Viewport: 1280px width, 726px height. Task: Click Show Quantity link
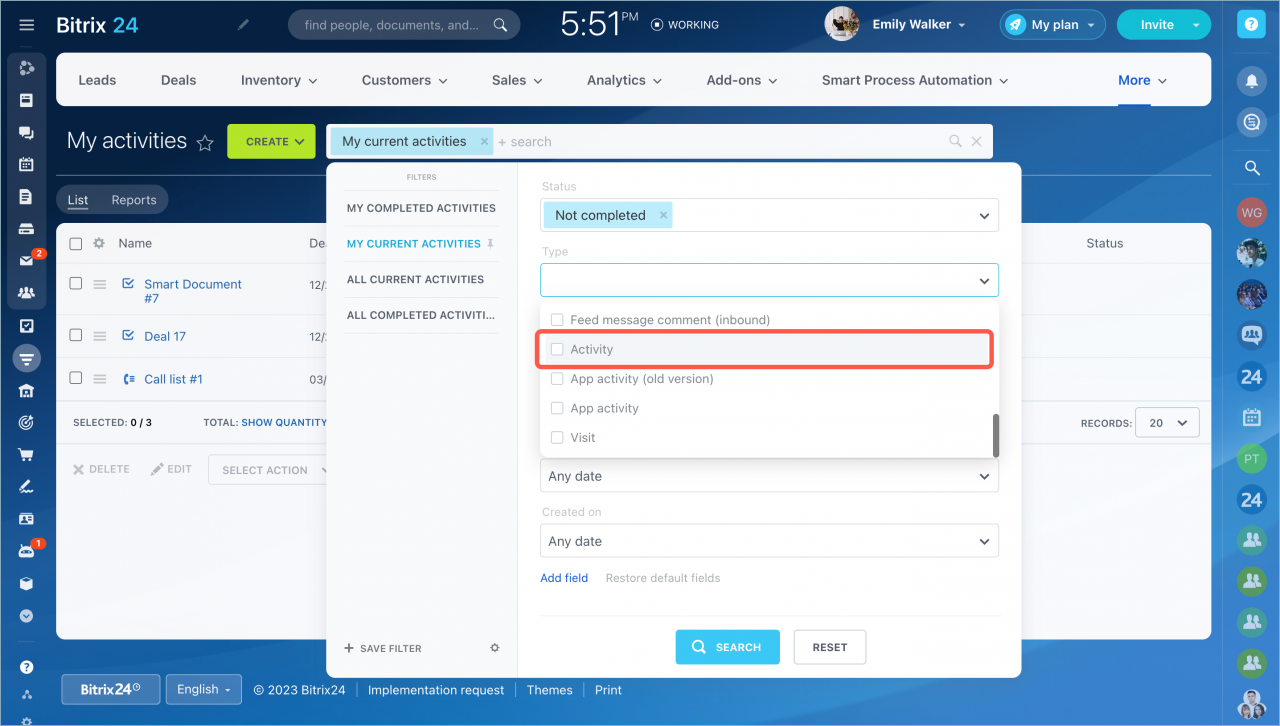[x=284, y=423]
